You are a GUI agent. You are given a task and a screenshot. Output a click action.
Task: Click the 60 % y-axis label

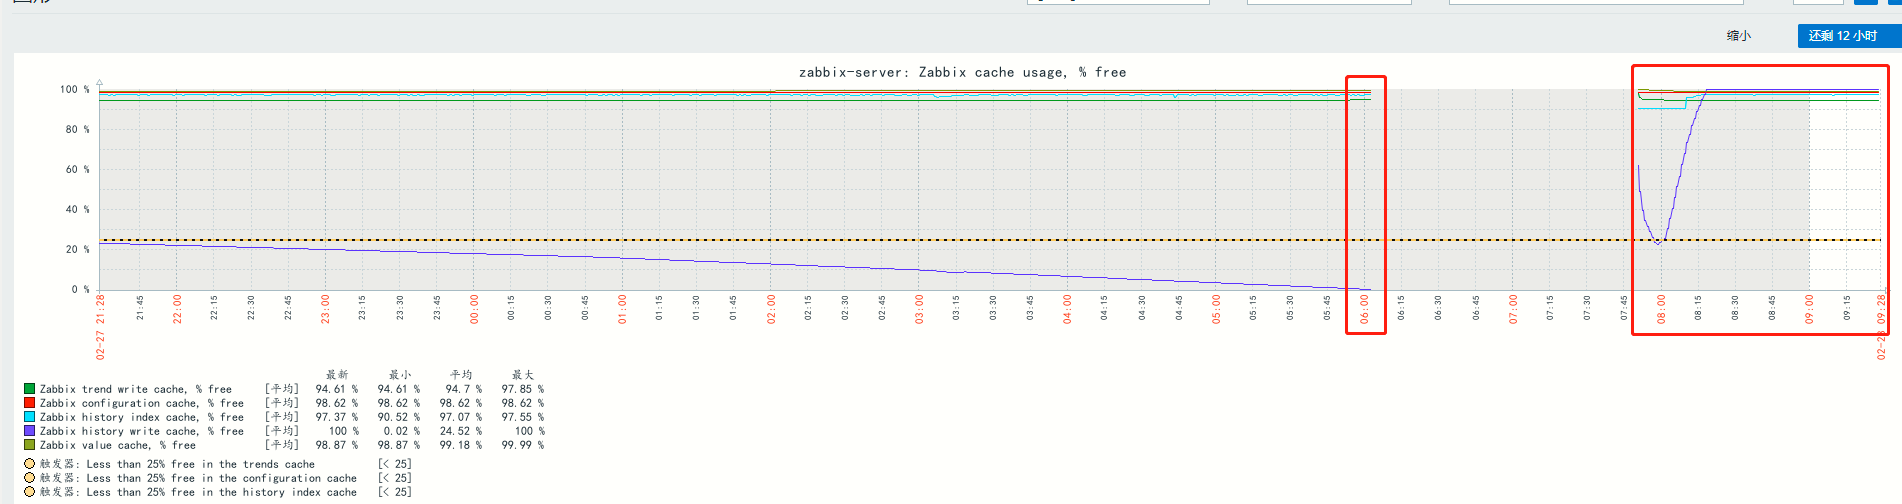[77, 169]
